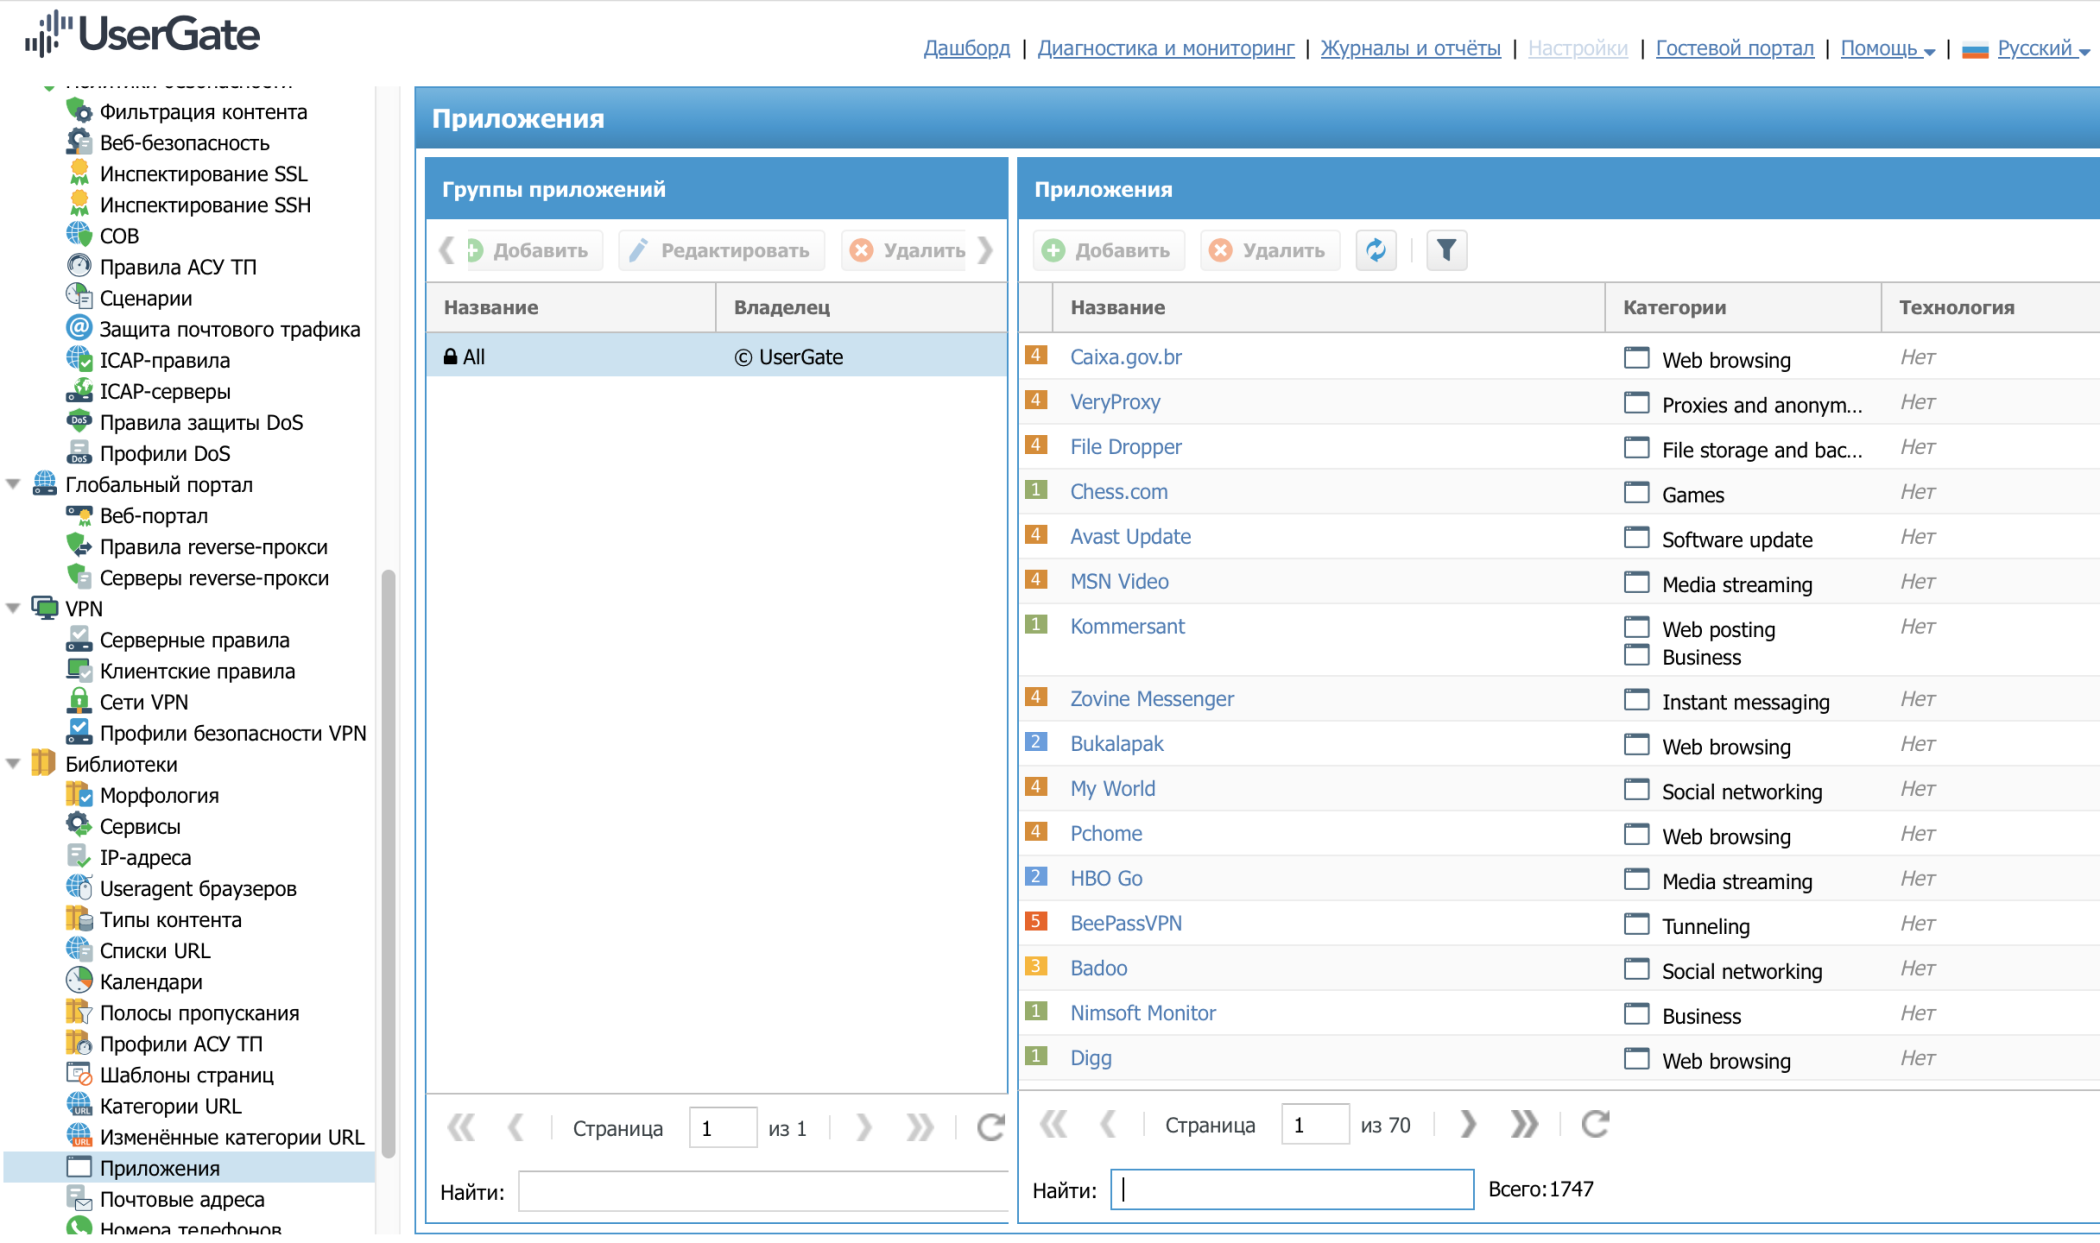Click the Правила защиты DoS icon
Viewport: 2100px width, 1243px height.
[x=79, y=421]
